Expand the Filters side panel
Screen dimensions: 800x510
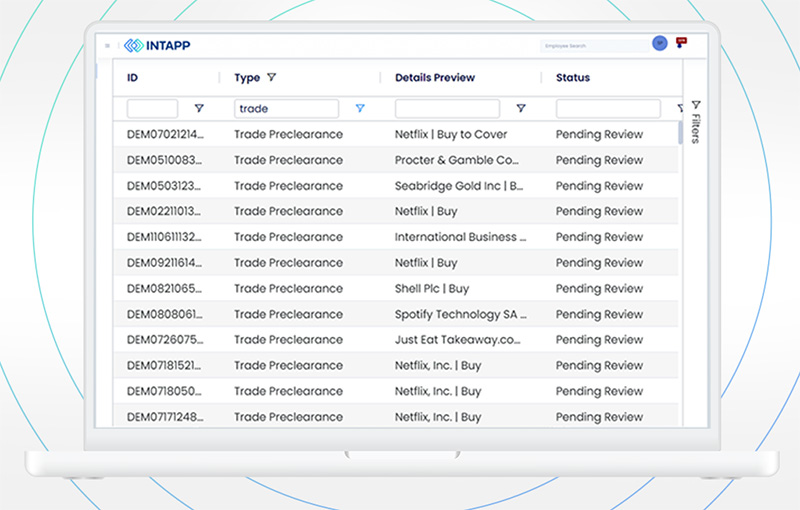tap(695, 121)
